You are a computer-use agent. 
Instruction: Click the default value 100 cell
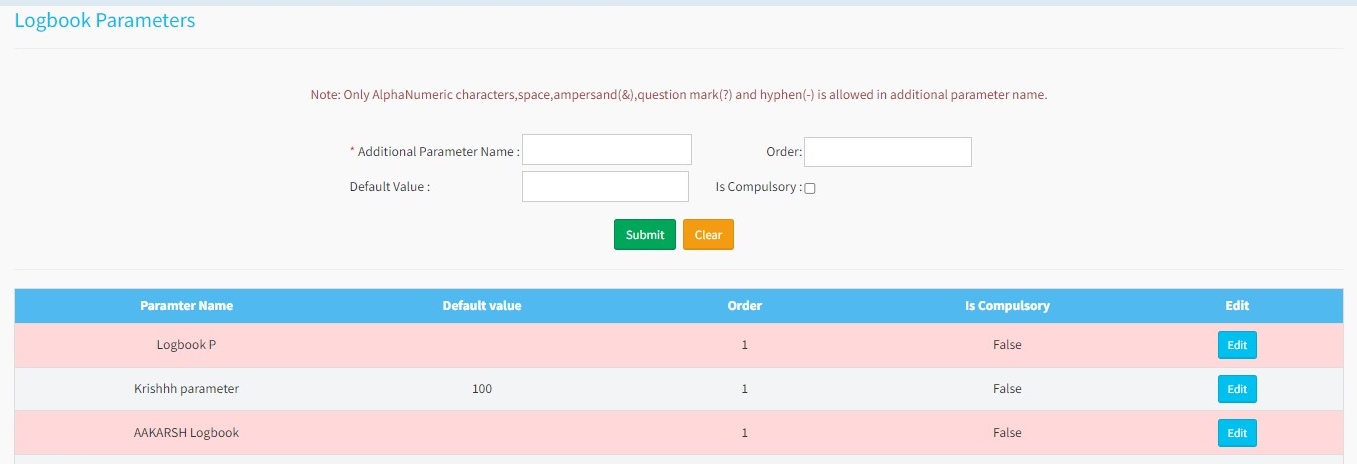481,389
